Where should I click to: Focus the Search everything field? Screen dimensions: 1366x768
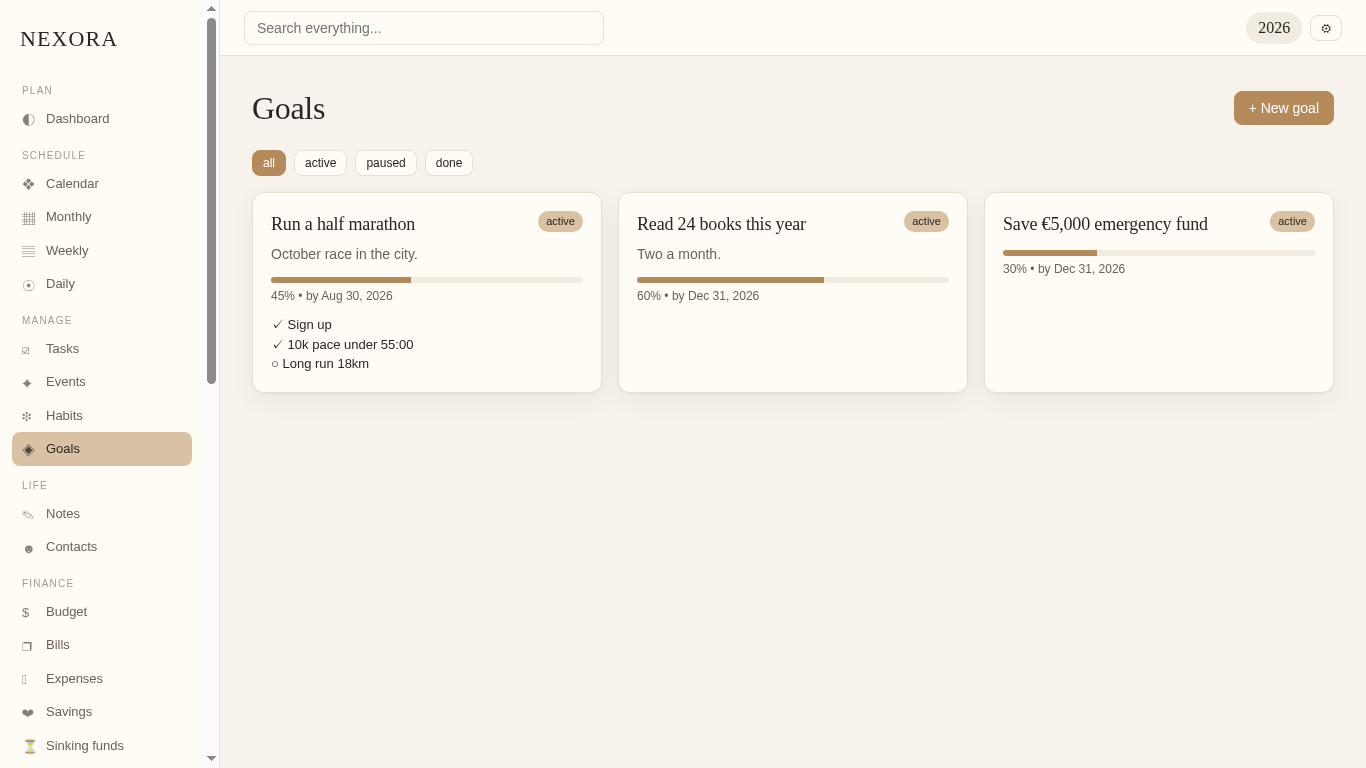tap(424, 28)
